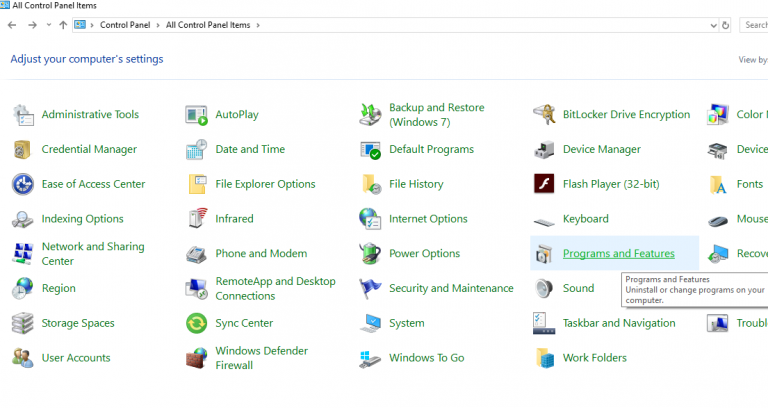Open the Taskbar and Navigation link

(x=619, y=323)
